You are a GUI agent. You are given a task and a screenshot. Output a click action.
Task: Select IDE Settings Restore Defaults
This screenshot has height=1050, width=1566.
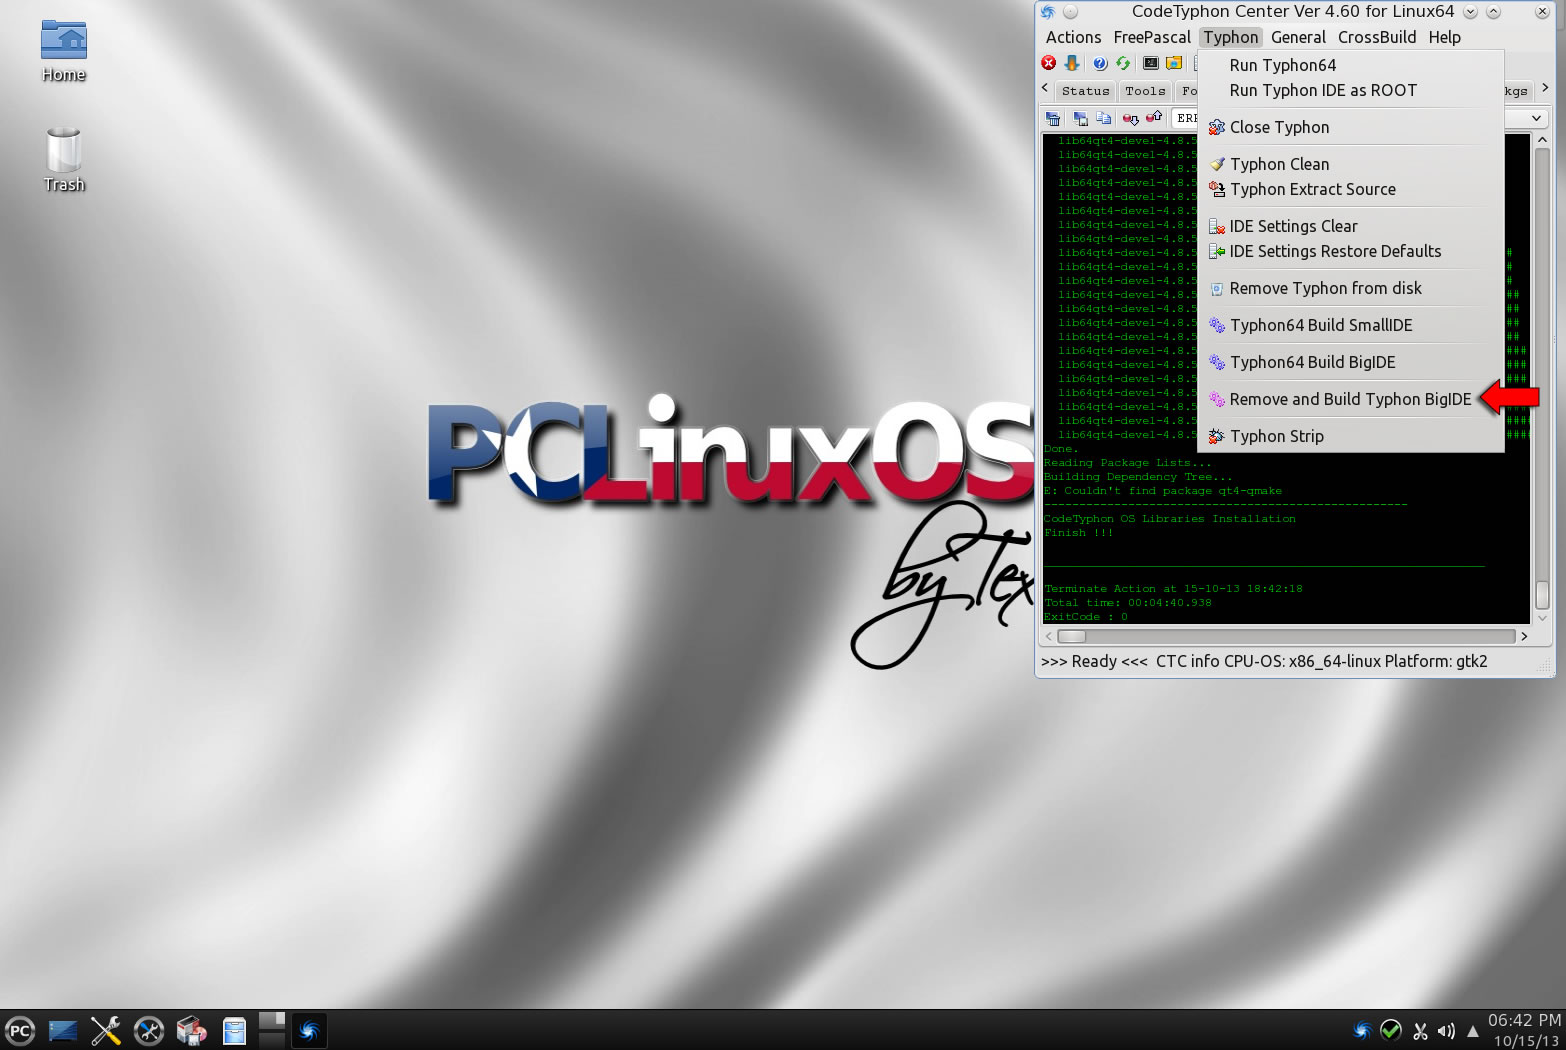[x=1351, y=251]
